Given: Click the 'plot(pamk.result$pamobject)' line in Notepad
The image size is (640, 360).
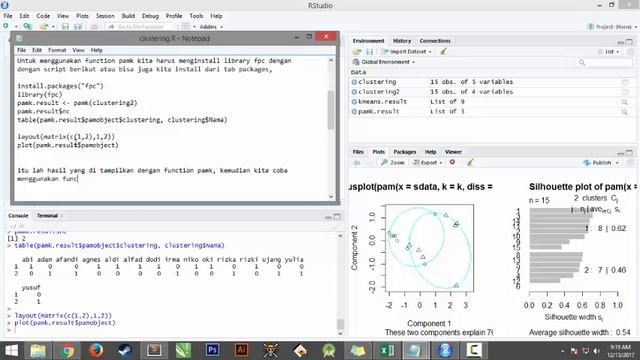Looking at the screenshot, I should click(x=68, y=145).
